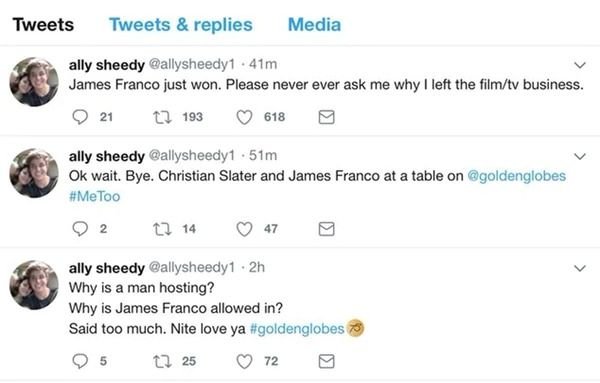Image resolution: width=600 pixels, height=383 pixels.
Task: Follow the #MeToo hashtag link
Action: pos(95,196)
